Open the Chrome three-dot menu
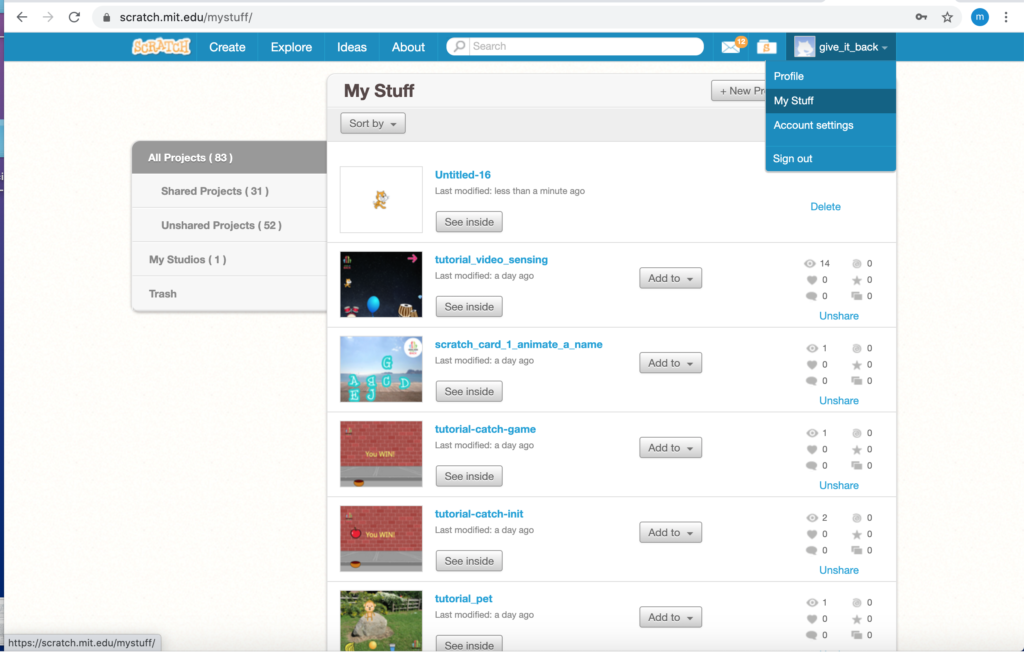1024x652 pixels. [1006, 17]
